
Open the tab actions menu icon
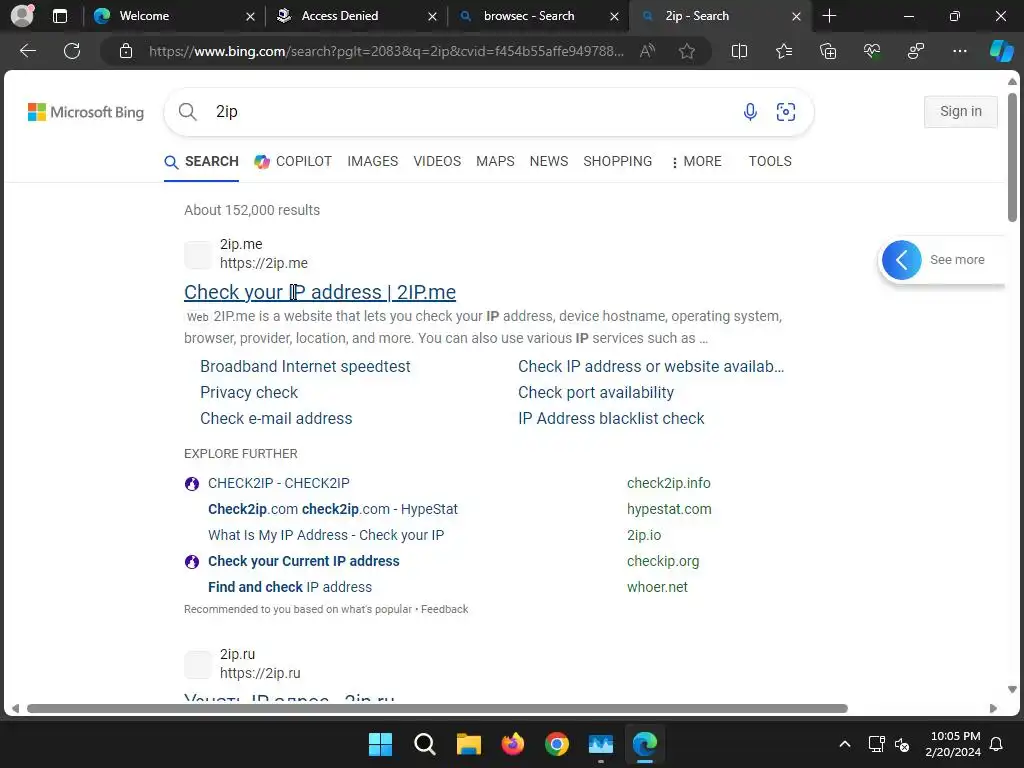pyautogui.click(x=60, y=16)
